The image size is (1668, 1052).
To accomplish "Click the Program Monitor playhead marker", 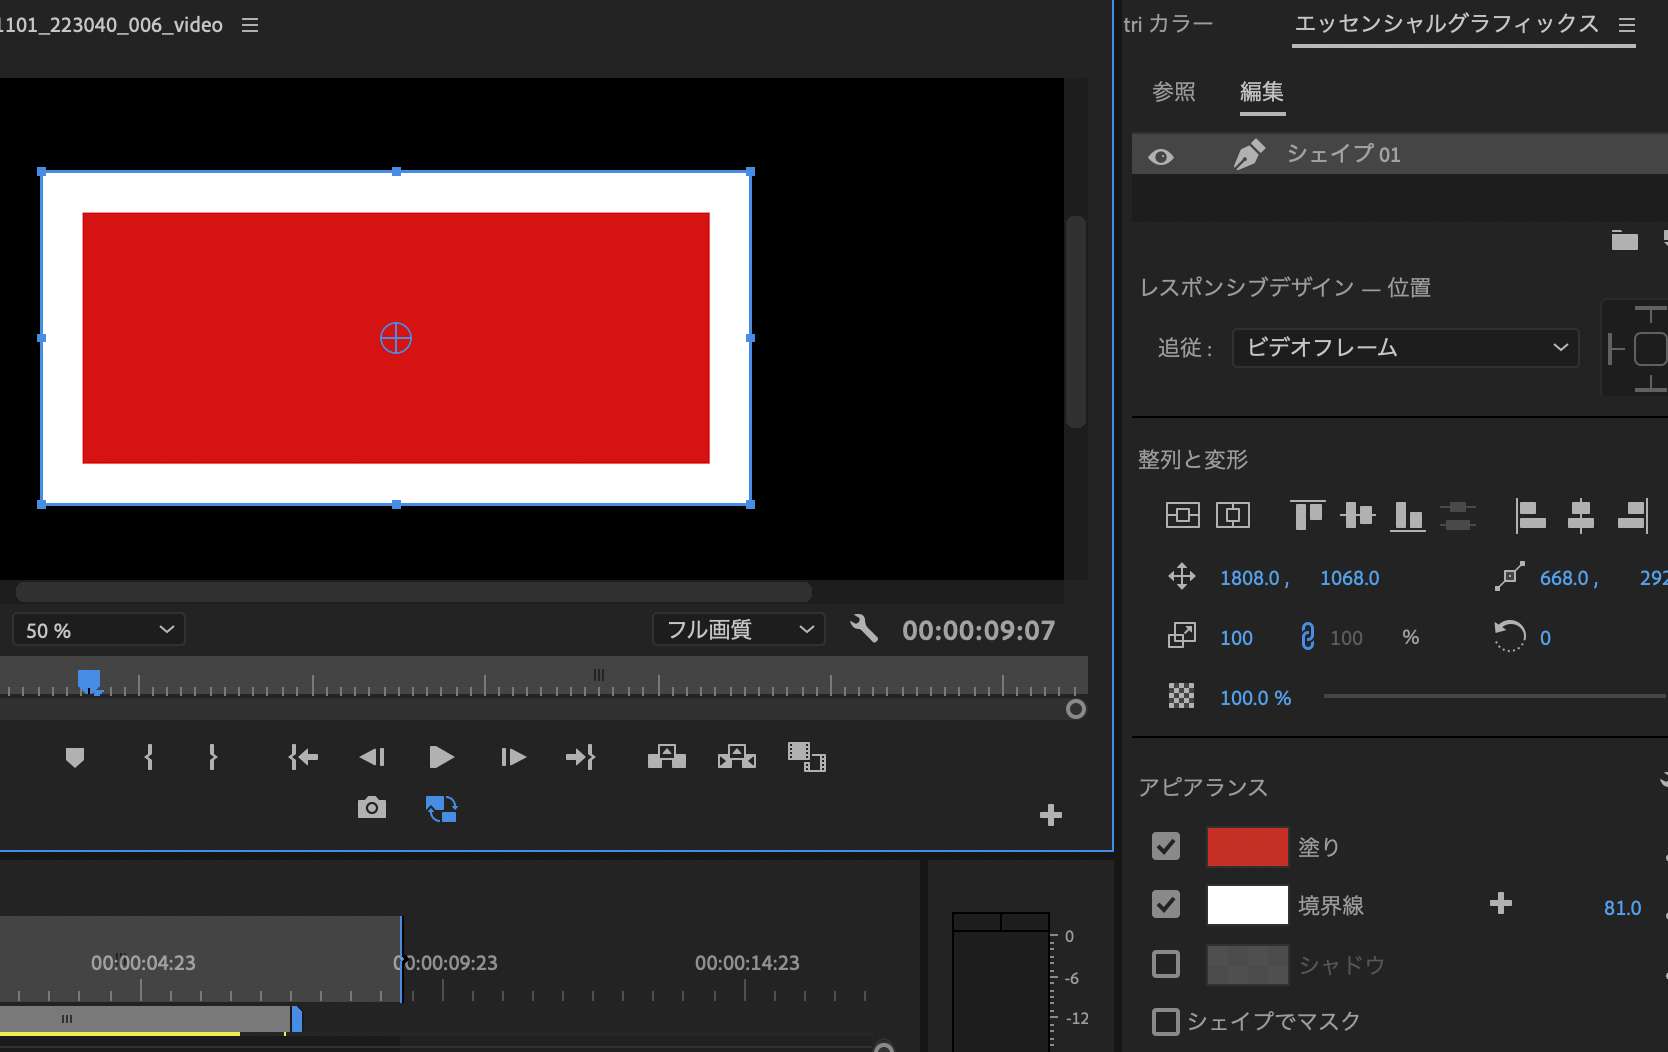I will [x=89, y=682].
